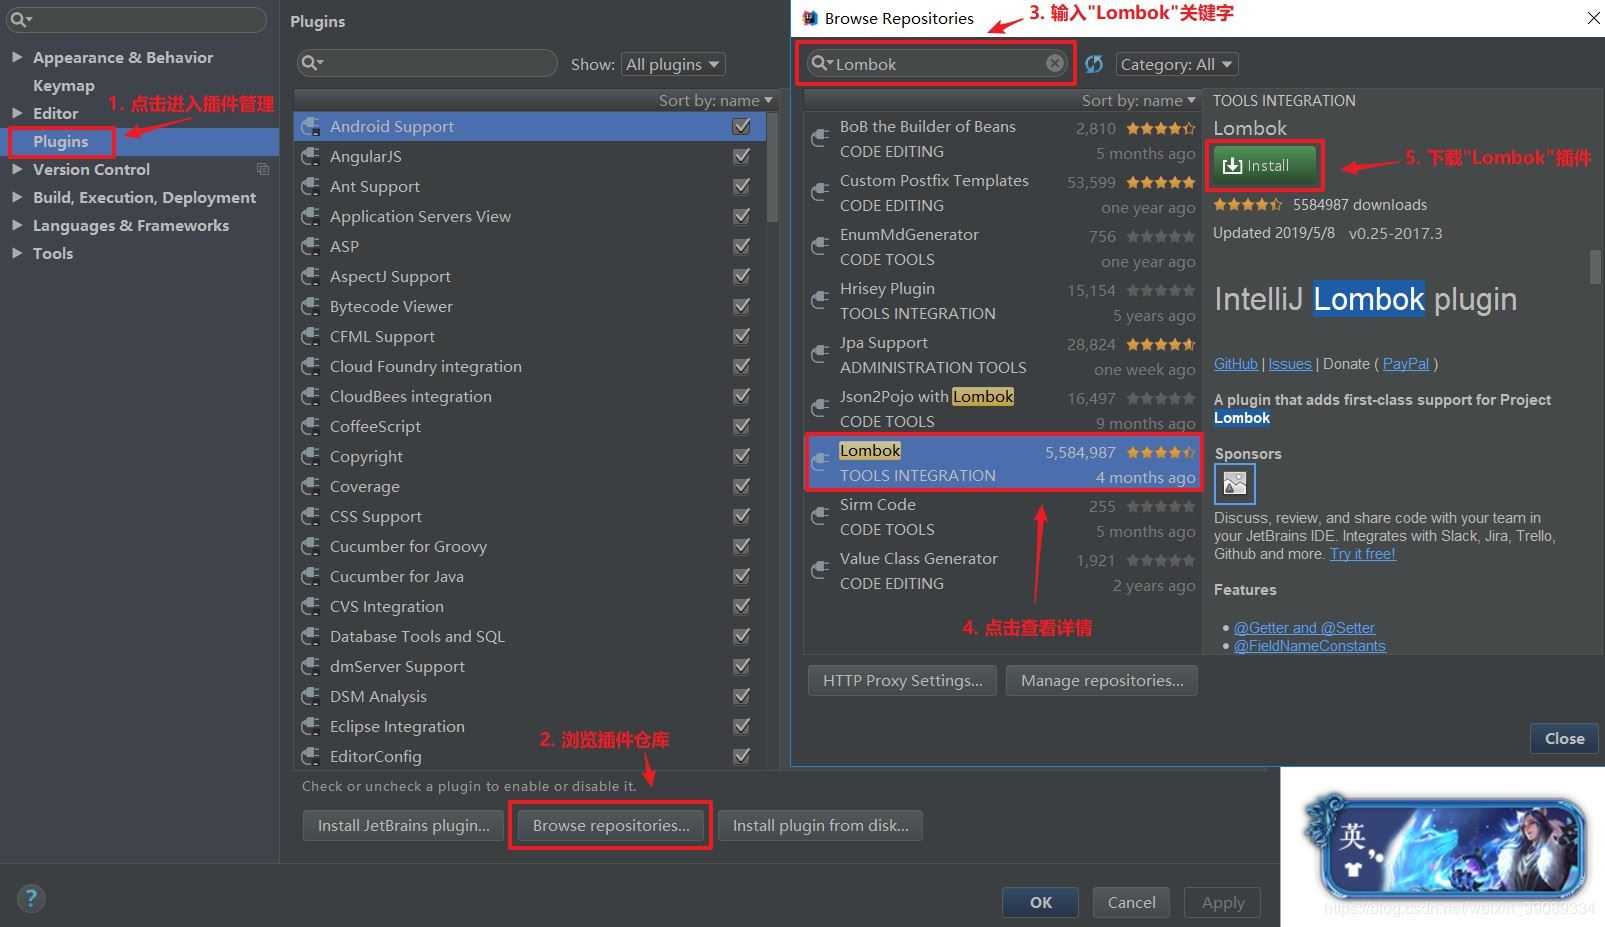
Task: Open the GitHub link in Lombok description
Action: coord(1236,364)
